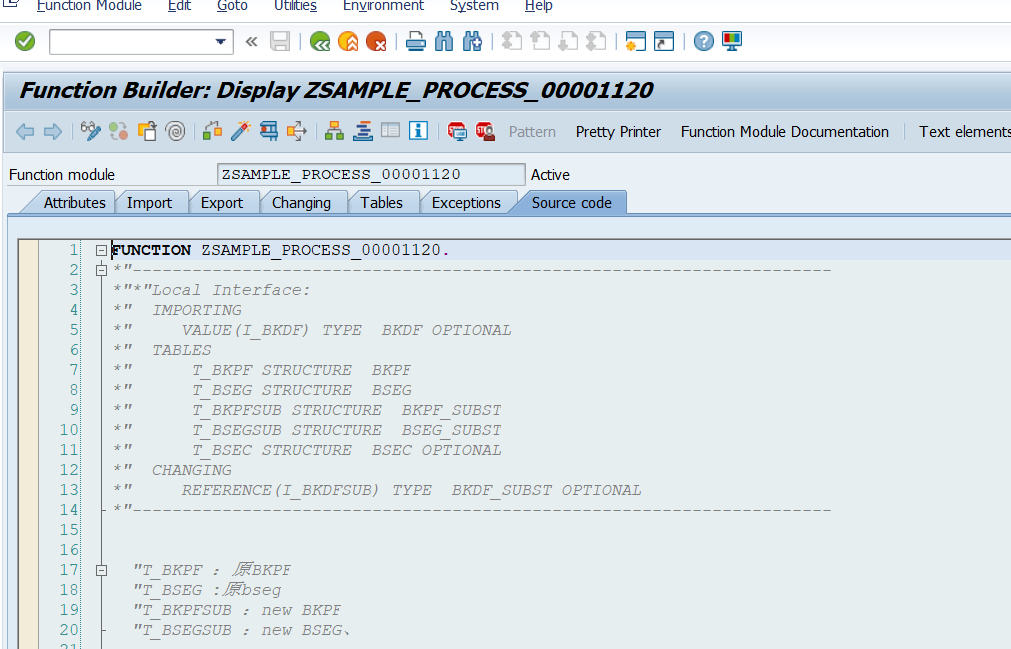1011x649 pixels.
Task: Open the System menu
Action: click(x=474, y=6)
